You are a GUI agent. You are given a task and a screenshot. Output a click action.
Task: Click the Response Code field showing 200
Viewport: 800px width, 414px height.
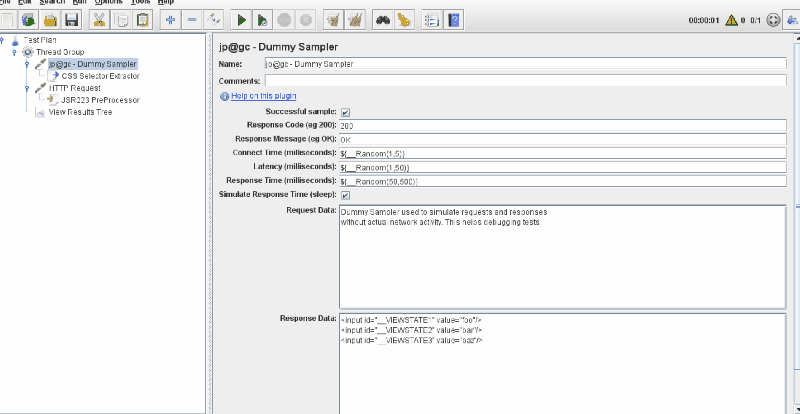pyautogui.click(x=563, y=126)
